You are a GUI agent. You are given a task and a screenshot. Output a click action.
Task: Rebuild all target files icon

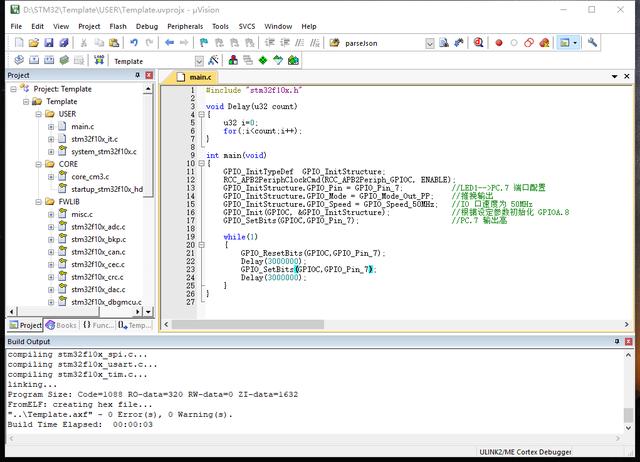pos(49,60)
